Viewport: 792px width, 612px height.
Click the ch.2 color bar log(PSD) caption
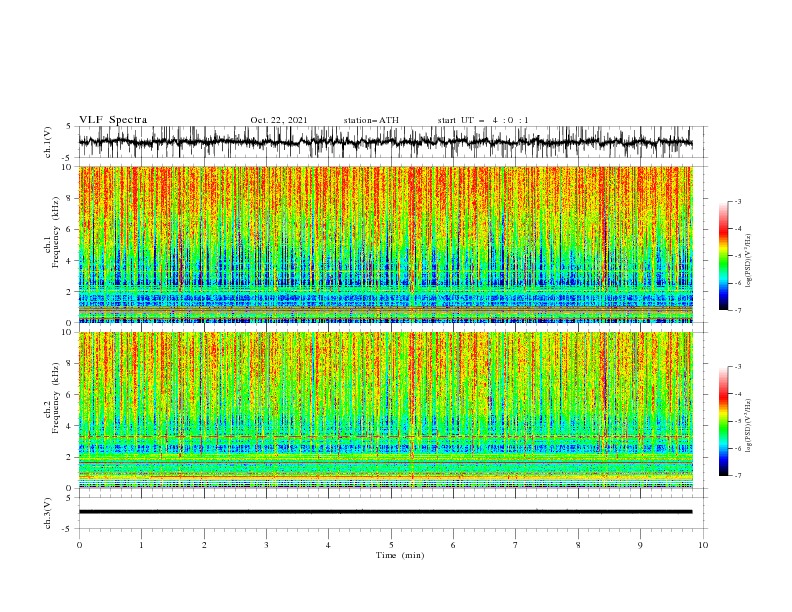(749, 426)
